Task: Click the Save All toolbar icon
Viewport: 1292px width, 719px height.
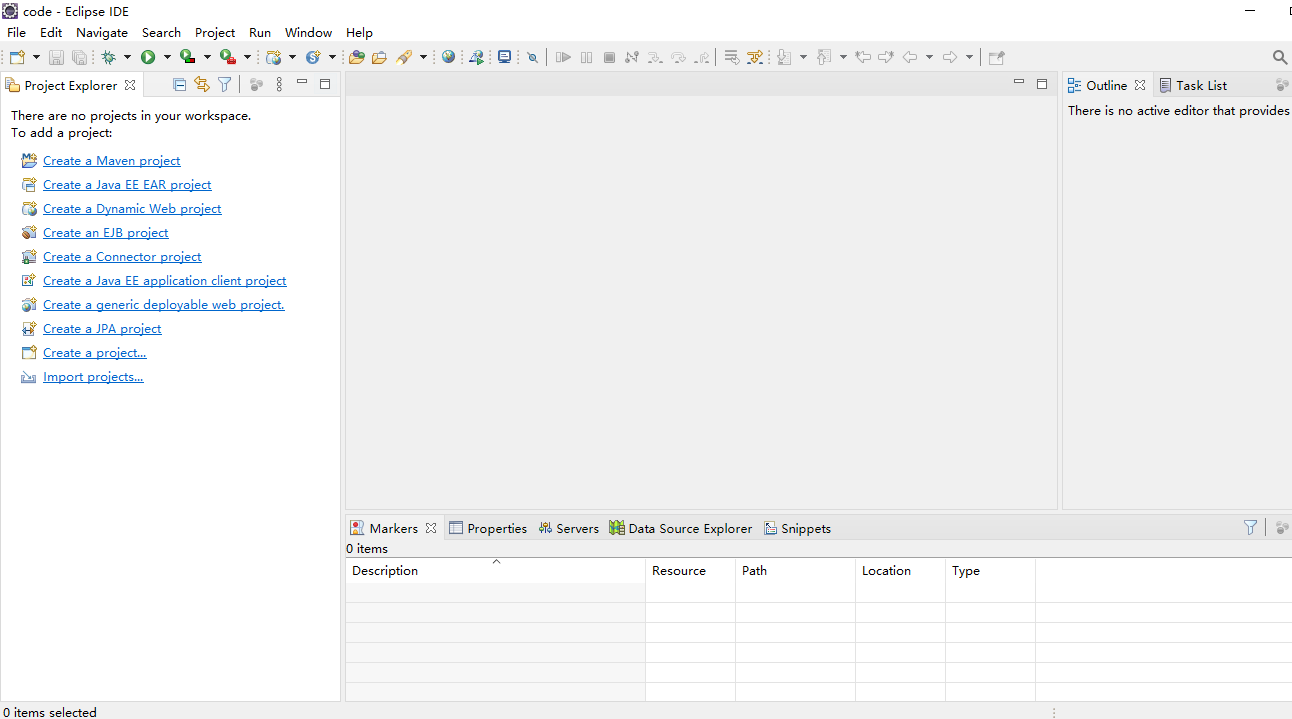Action: pos(79,57)
